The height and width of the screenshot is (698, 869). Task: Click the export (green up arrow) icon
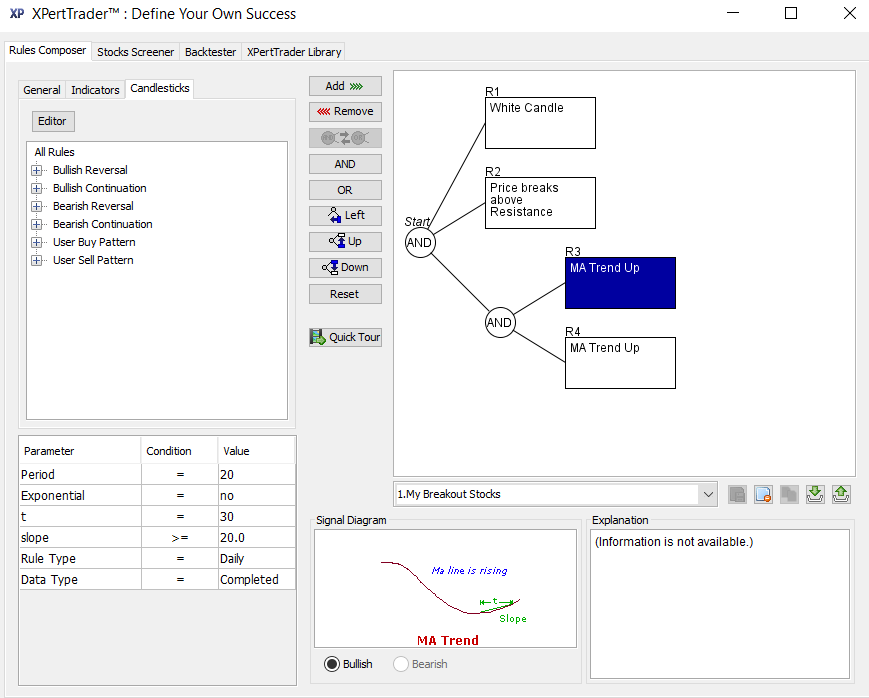pos(841,495)
